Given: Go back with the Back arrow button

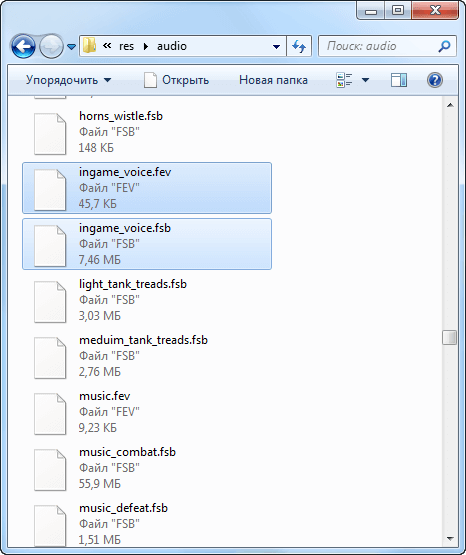Looking at the screenshot, I should pos(23,46).
